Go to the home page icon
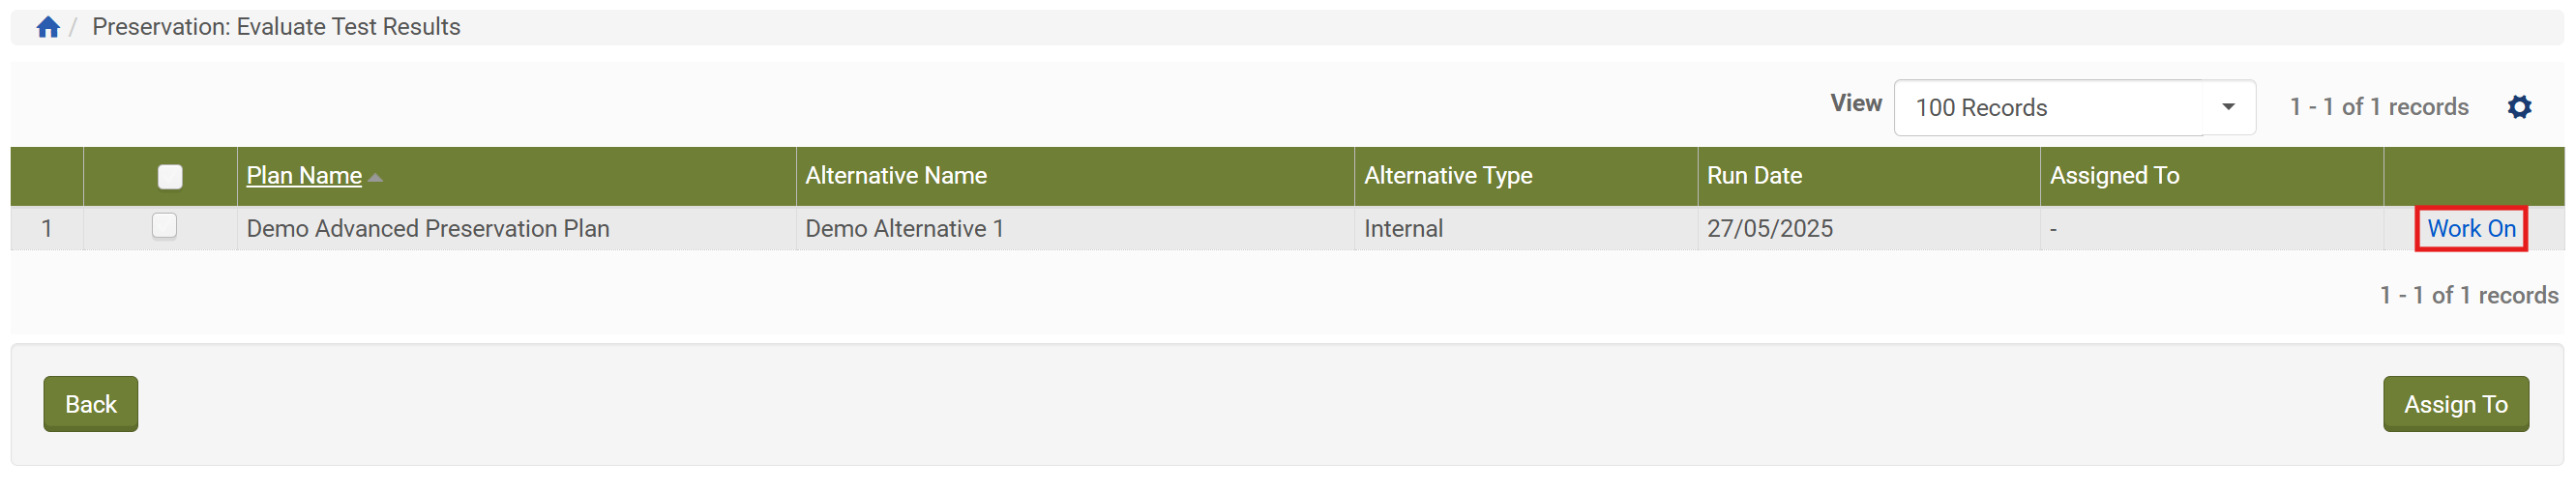The image size is (2576, 490). (47, 27)
